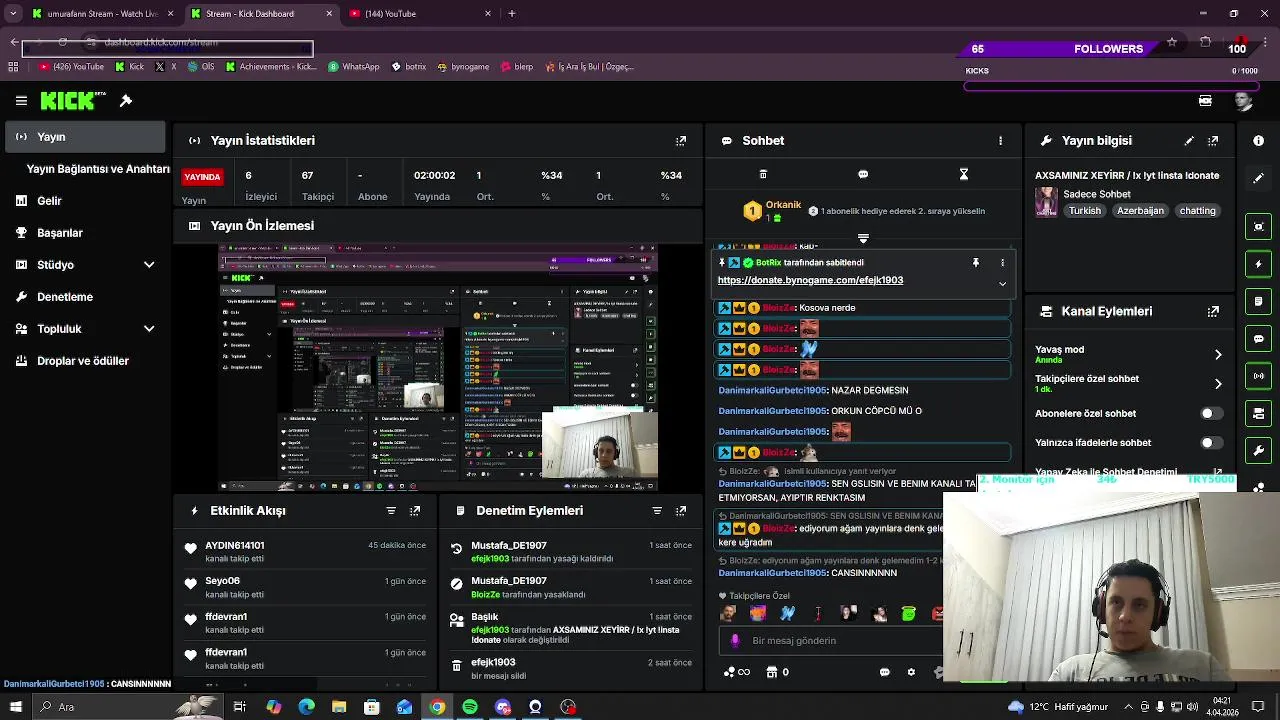Open pinned message three-dot menu
Screen dimensions: 1280x720
coord(1003,263)
